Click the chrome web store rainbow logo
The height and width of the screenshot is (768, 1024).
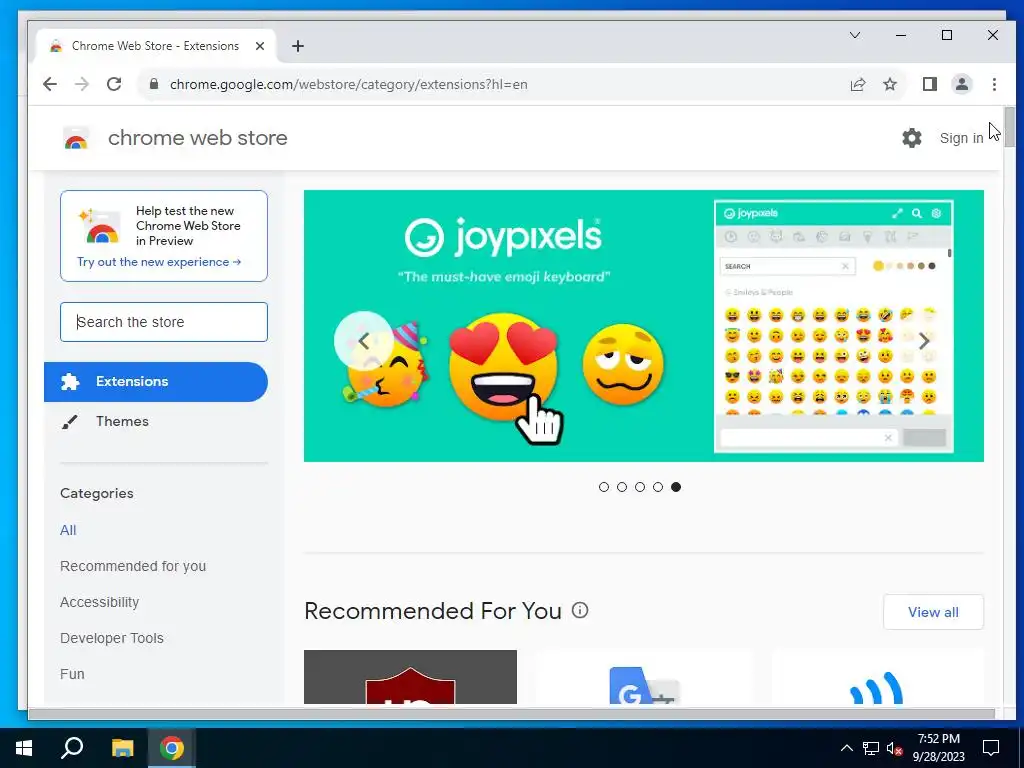(76, 138)
